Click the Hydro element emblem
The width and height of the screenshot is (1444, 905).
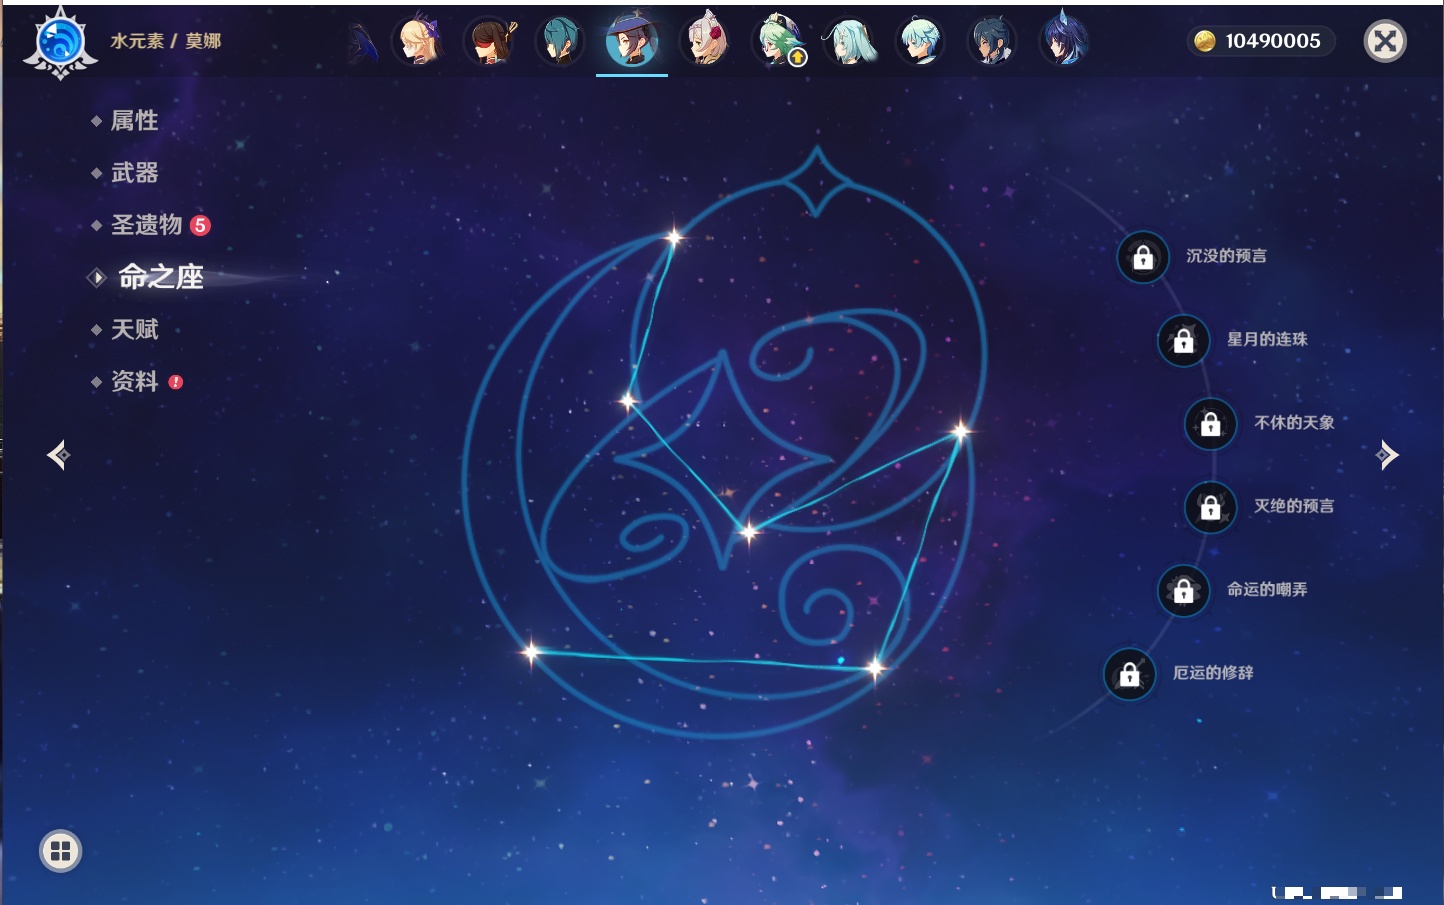(60, 43)
